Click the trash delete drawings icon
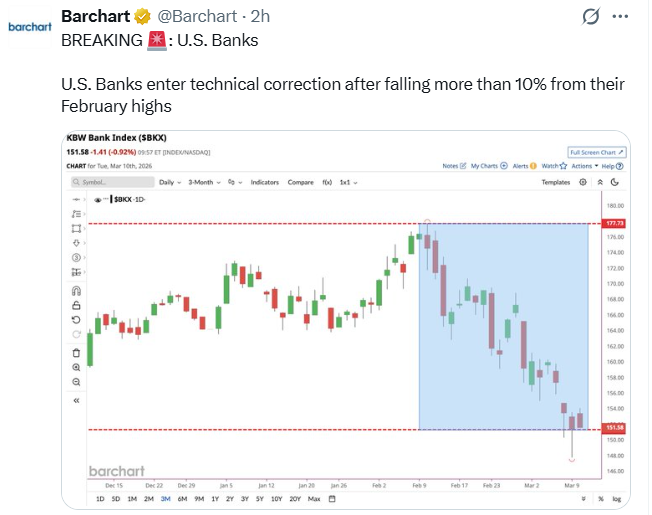Viewport: 652px width, 515px height. [x=77, y=352]
